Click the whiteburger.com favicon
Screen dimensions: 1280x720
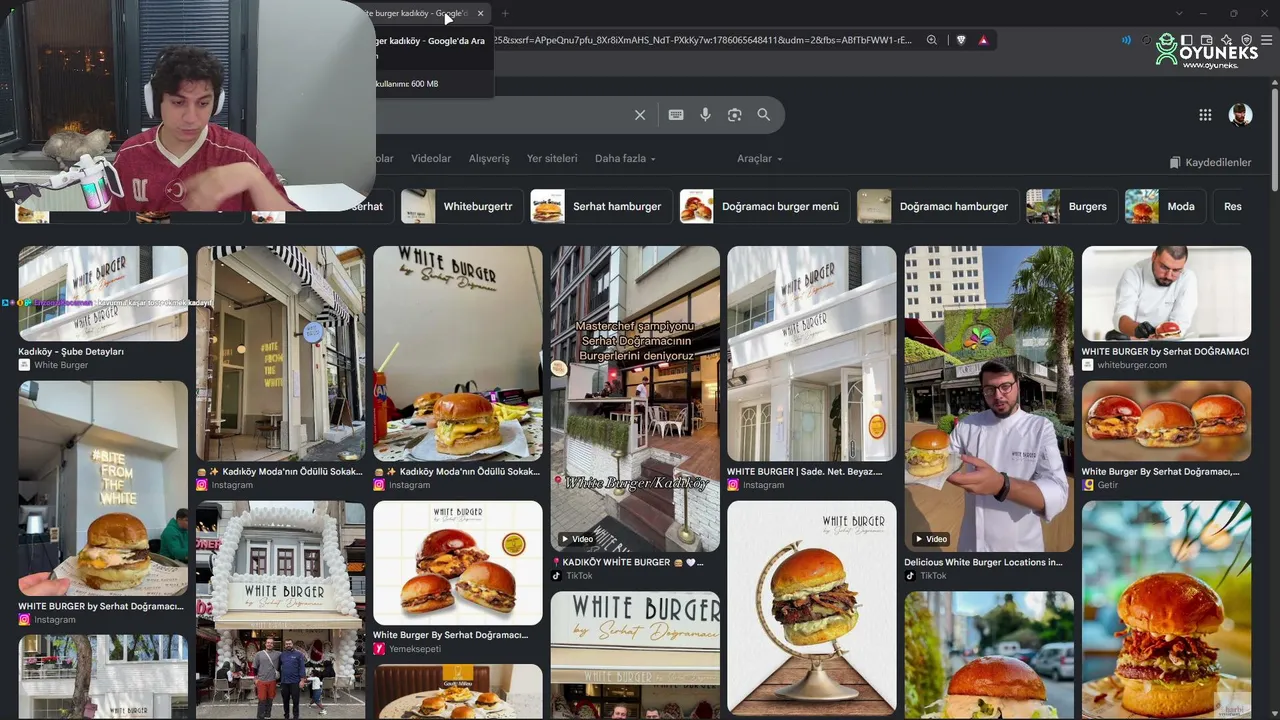[1087, 365]
